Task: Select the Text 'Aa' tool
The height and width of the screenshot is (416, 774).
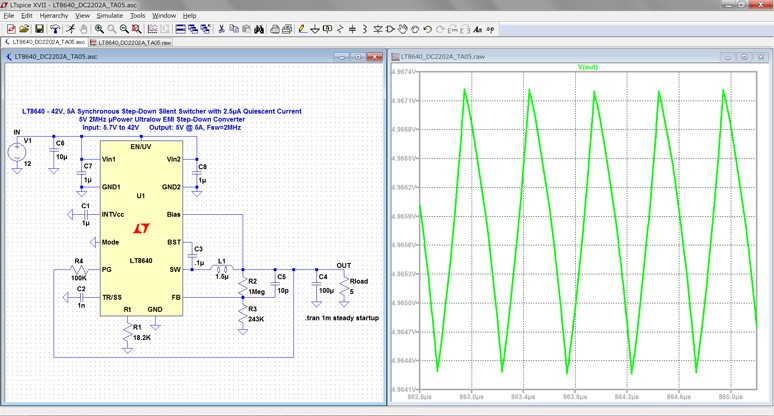Action: coord(477,29)
